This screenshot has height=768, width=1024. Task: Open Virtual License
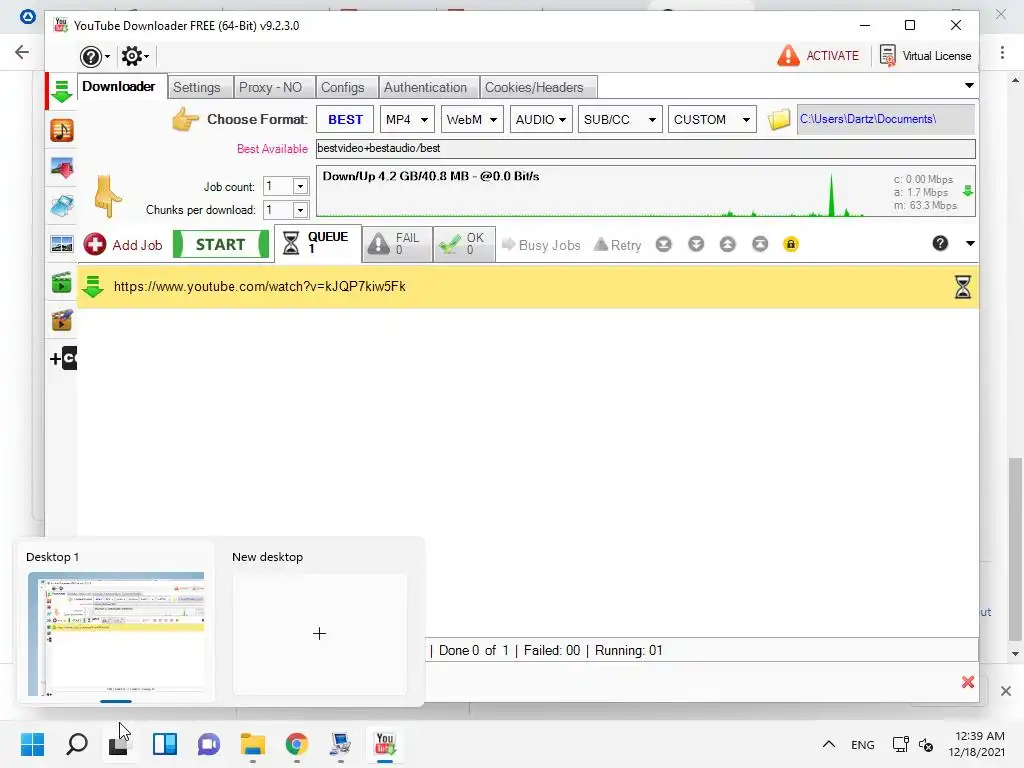(925, 56)
